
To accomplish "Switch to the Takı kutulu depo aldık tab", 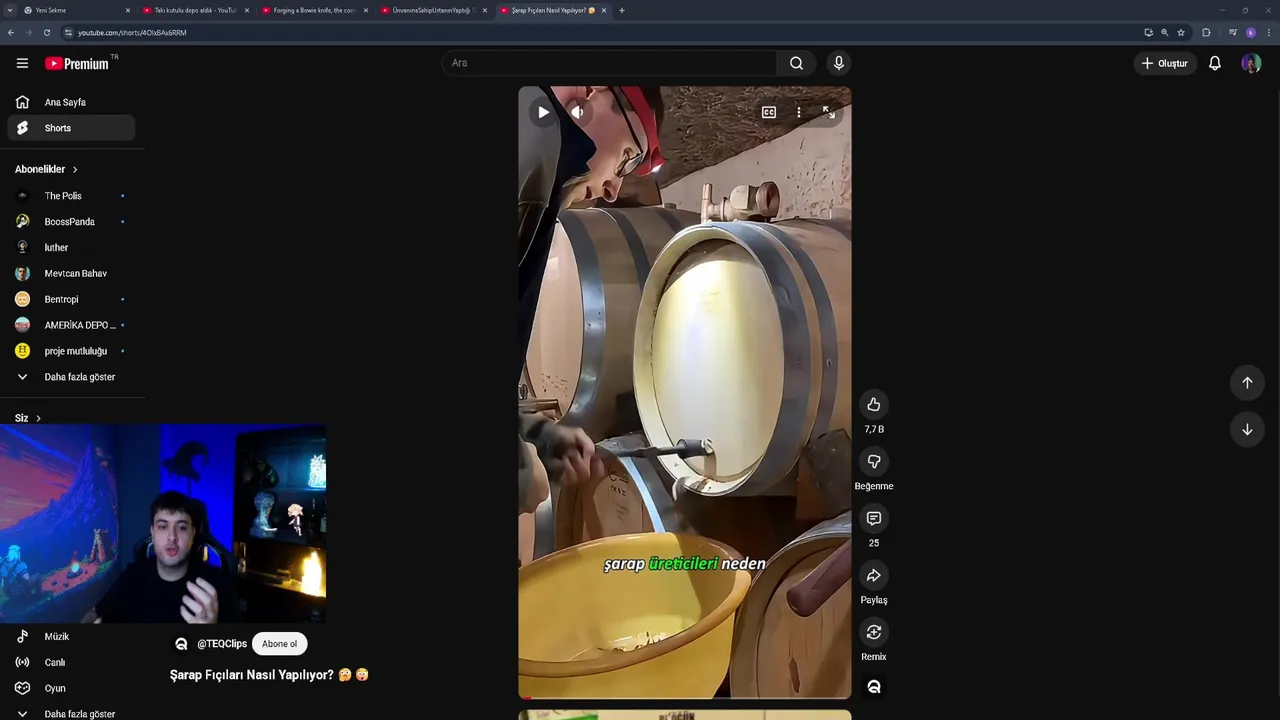I will [x=195, y=10].
